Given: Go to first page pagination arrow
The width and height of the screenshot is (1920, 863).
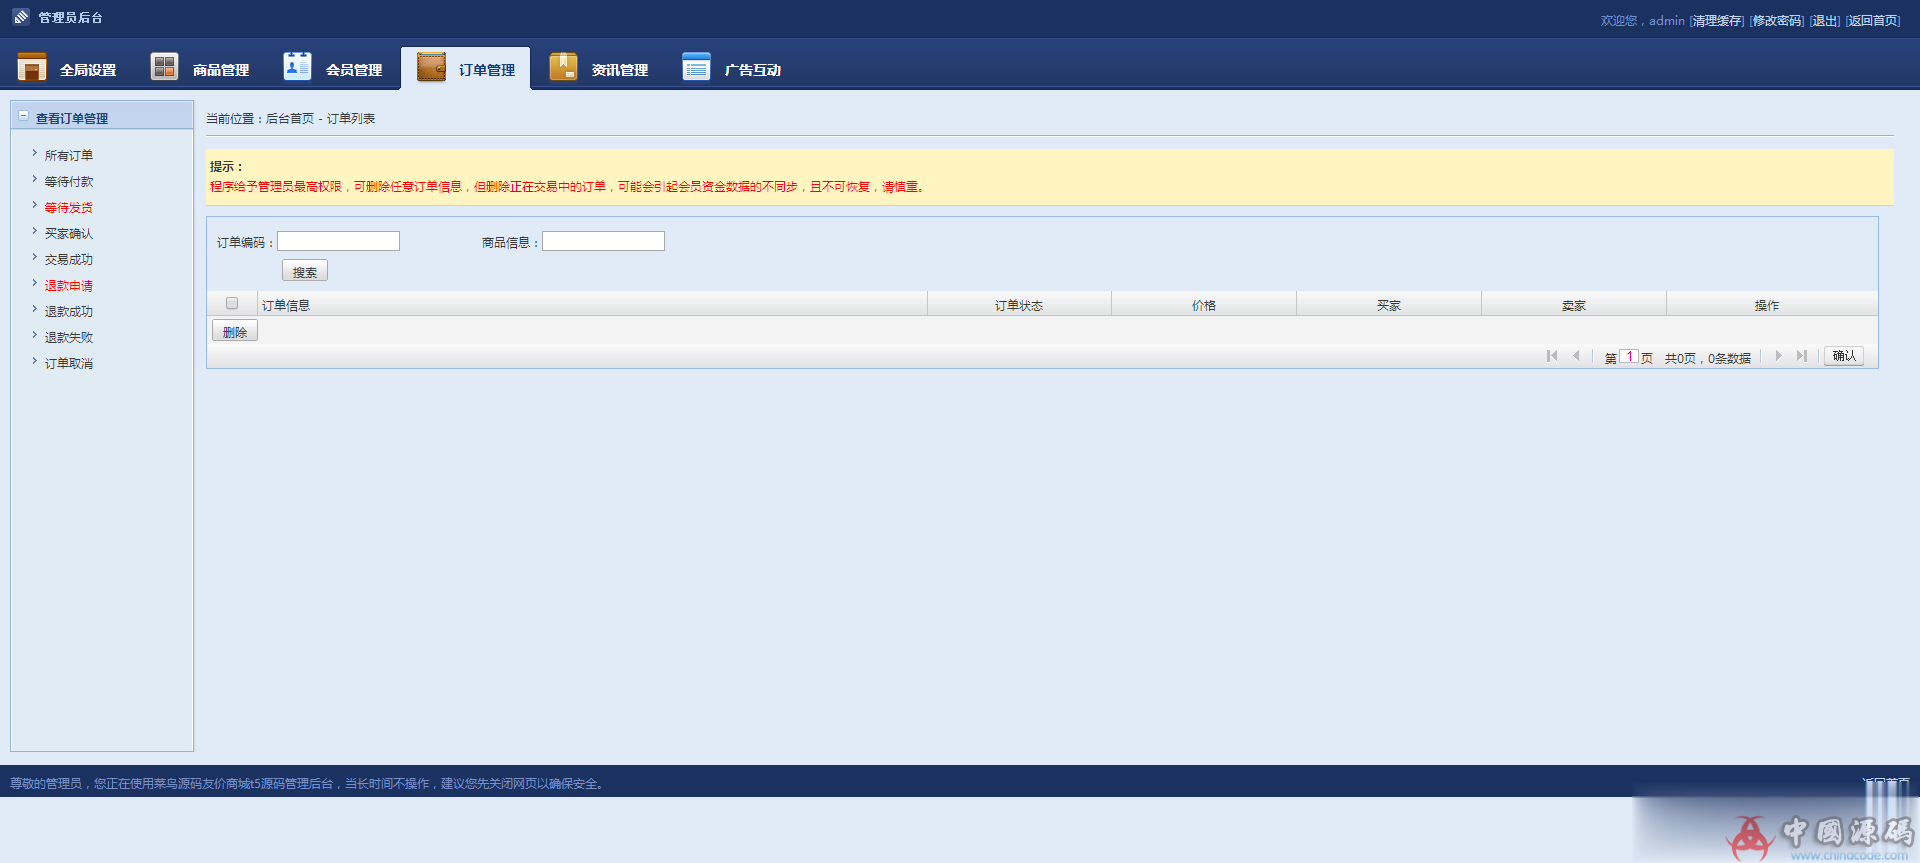Looking at the screenshot, I should click(x=1552, y=356).
